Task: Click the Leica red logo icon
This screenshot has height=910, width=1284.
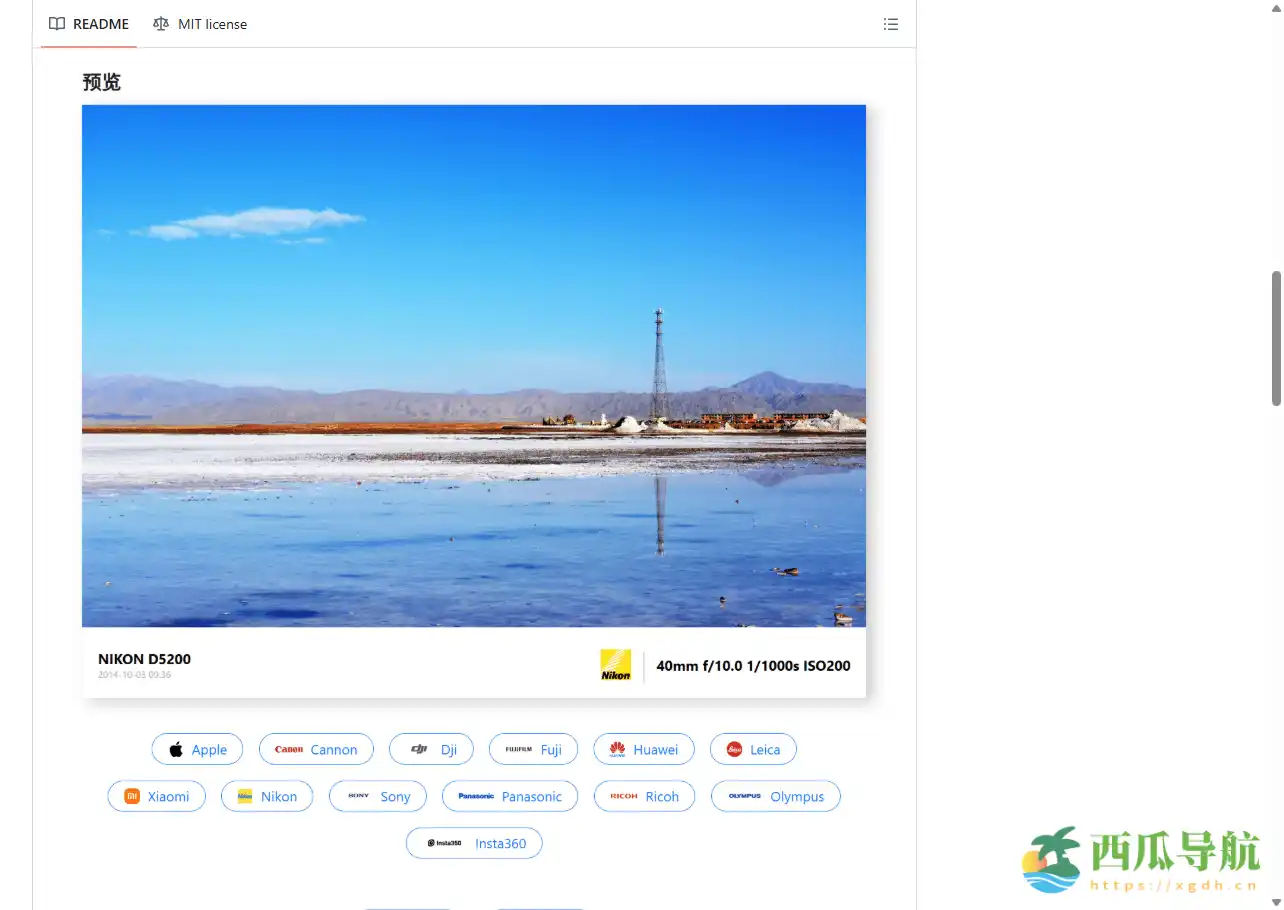Action: tap(734, 749)
